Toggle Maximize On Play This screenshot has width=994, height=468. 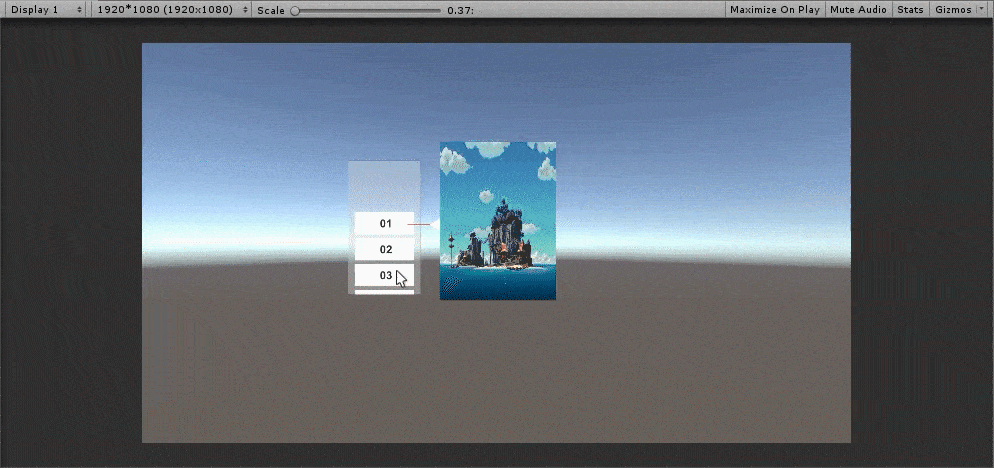(775, 10)
